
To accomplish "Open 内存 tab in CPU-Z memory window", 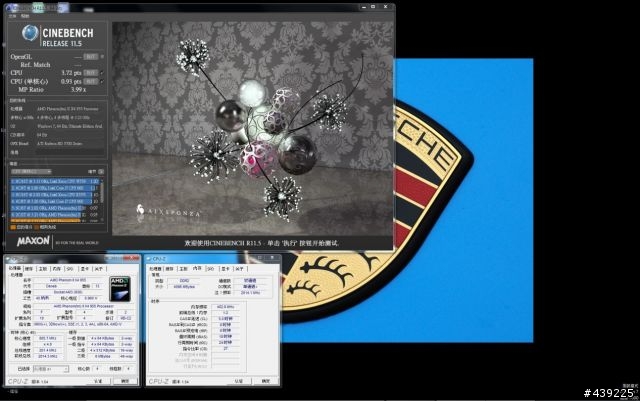I will 197,269.
